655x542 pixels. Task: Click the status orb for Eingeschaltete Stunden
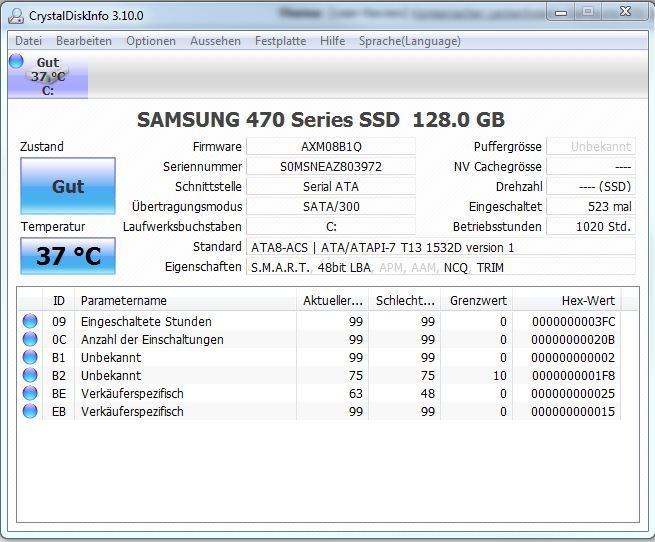tap(30, 321)
